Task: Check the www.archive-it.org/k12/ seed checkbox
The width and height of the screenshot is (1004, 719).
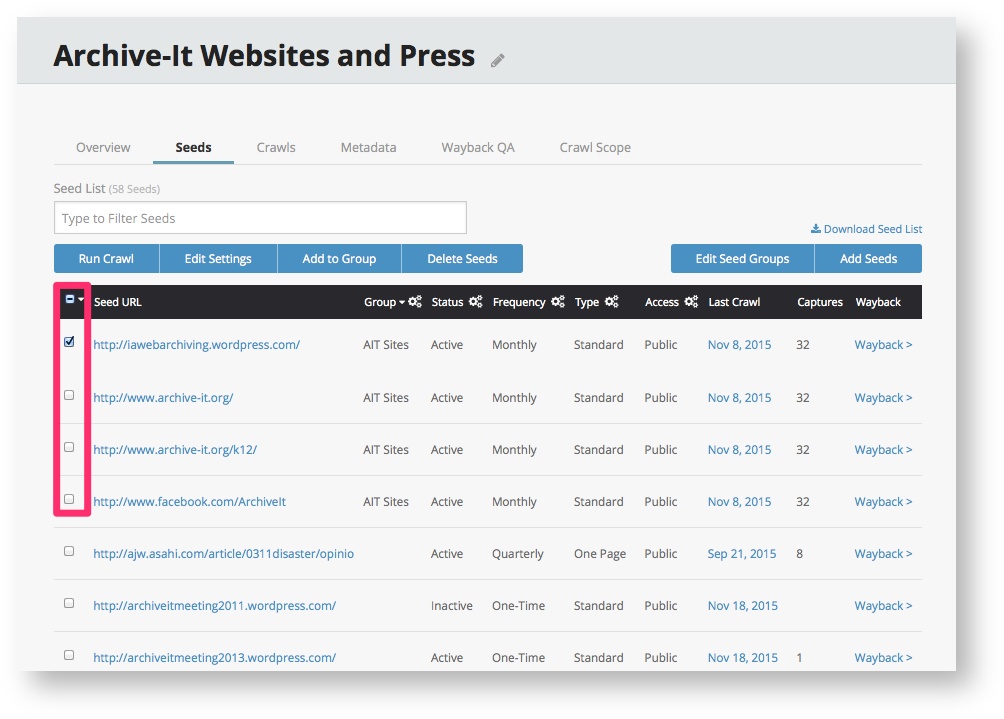Action: point(69,447)
